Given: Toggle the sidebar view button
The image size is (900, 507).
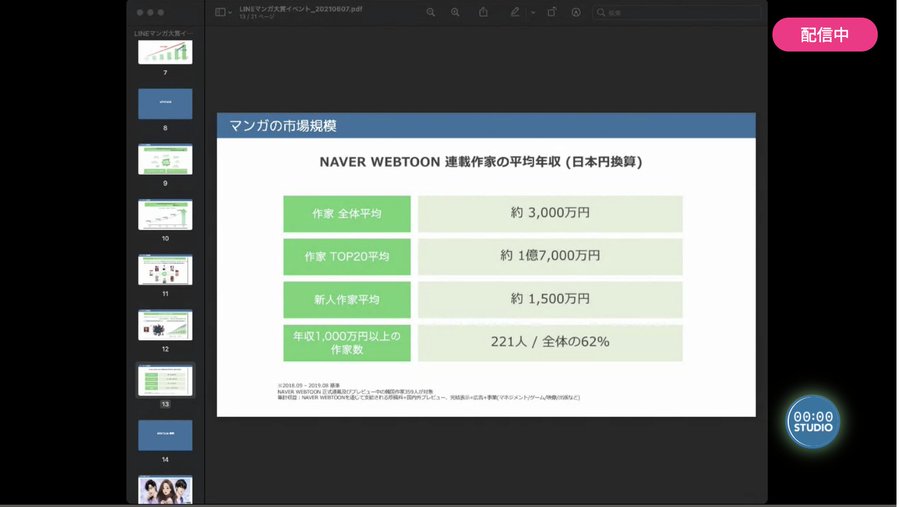Looking at the screenshot, I should [220, 12].
